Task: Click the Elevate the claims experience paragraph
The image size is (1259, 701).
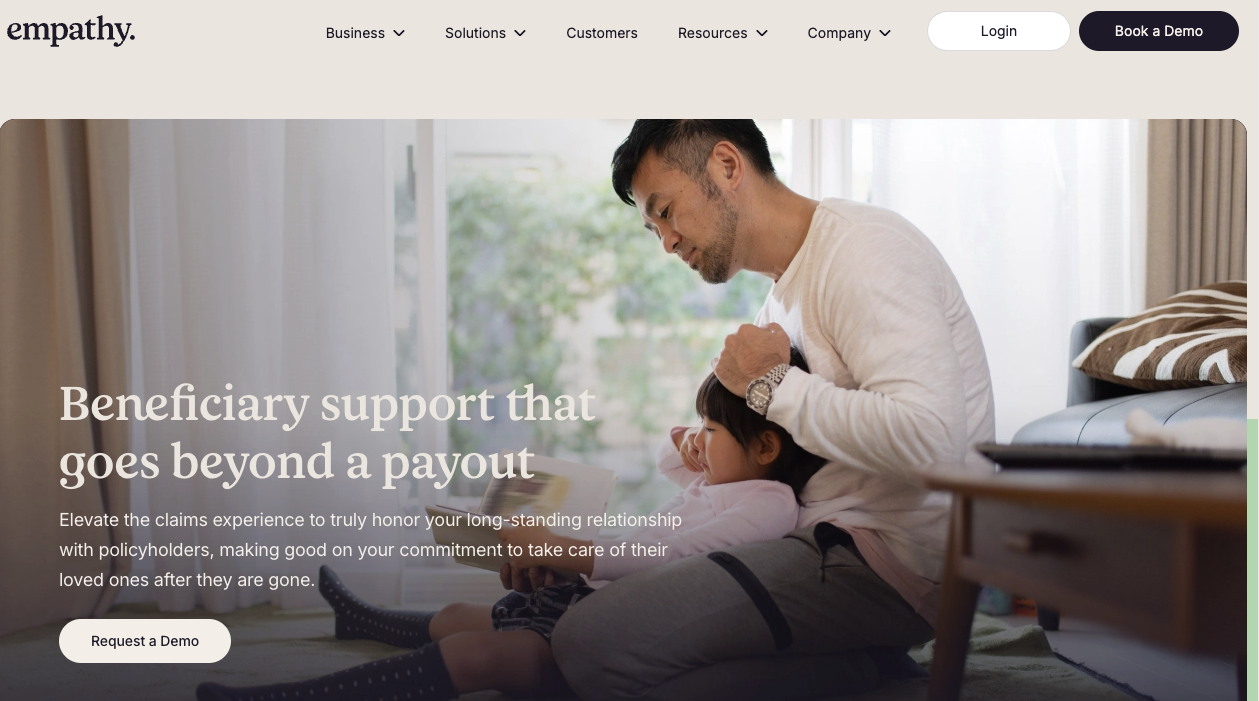Action: [x=370, y=550]
